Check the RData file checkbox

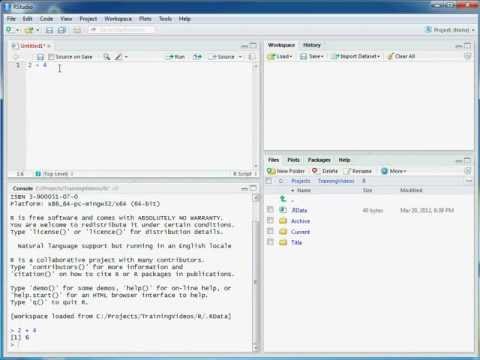pyautogui.click(x=270, y=210)
